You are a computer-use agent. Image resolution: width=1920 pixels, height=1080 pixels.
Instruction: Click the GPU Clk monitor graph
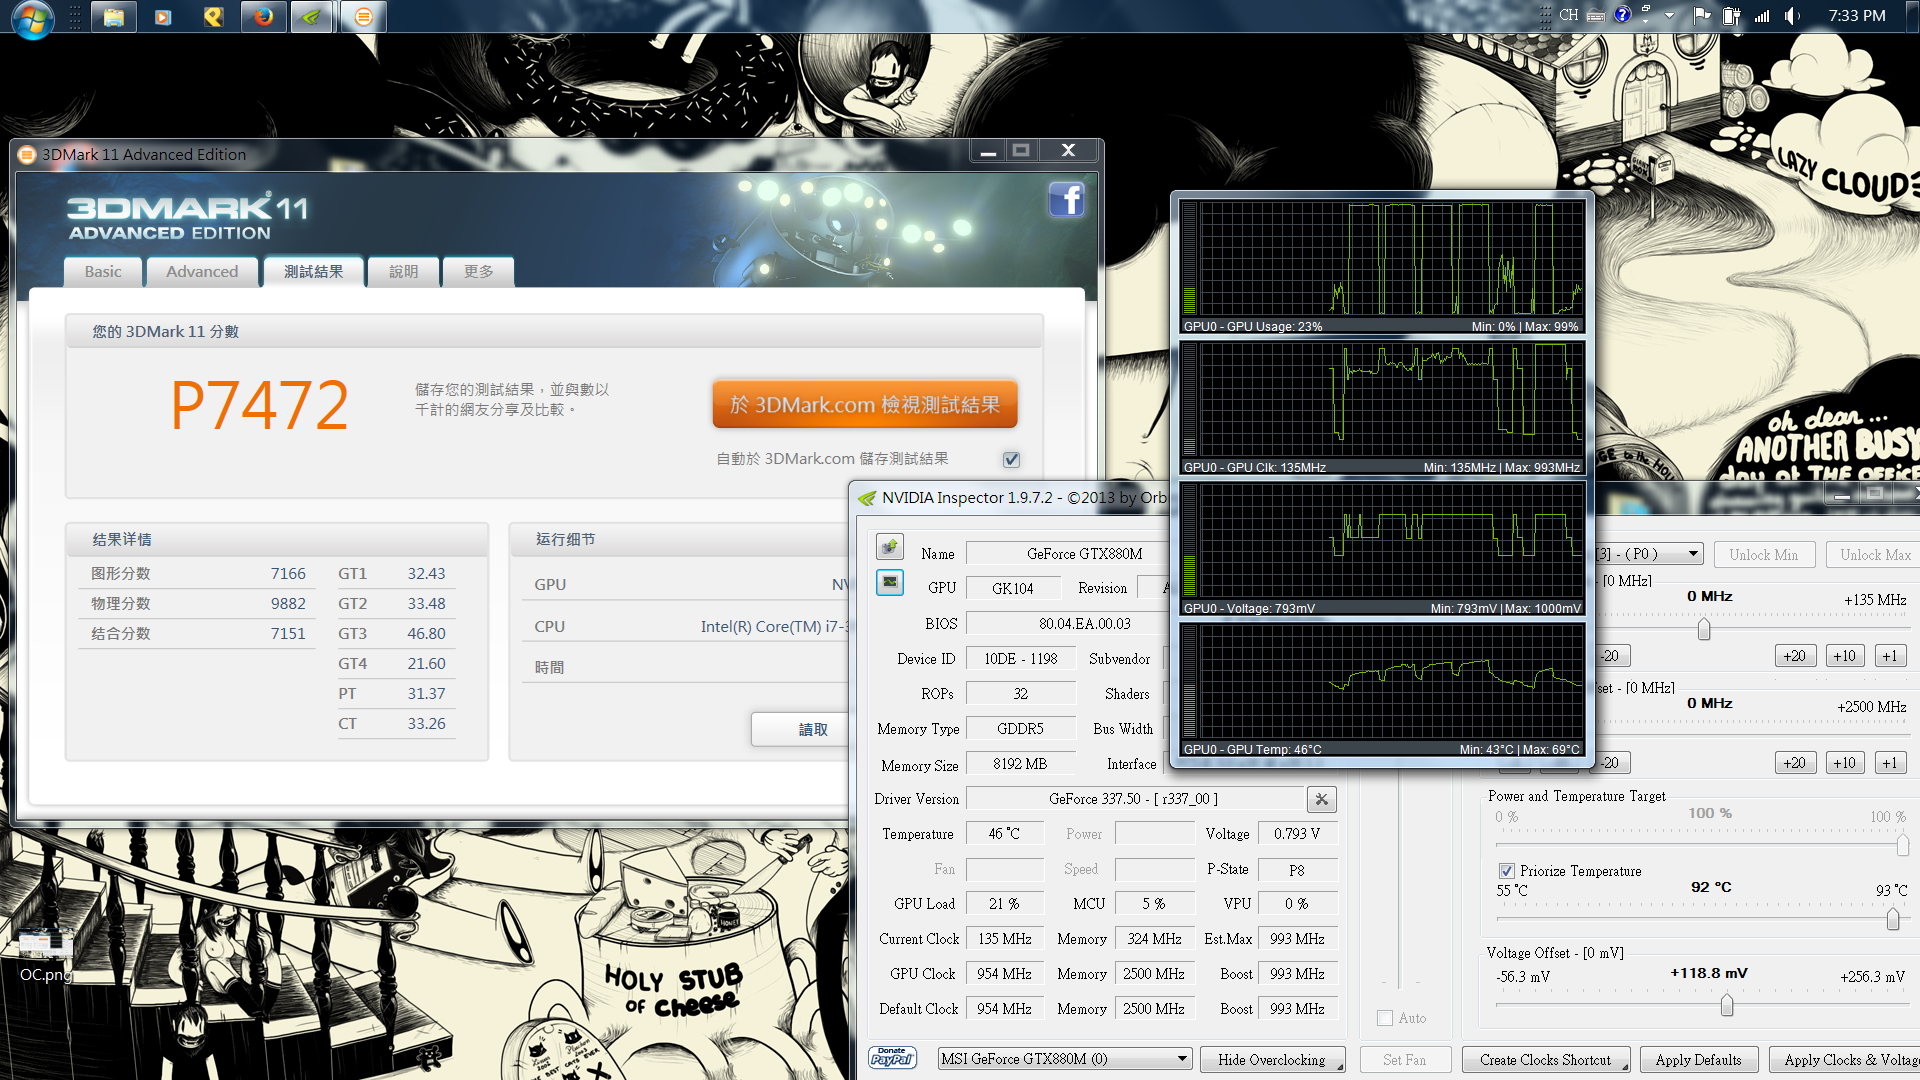point(1383,408)
